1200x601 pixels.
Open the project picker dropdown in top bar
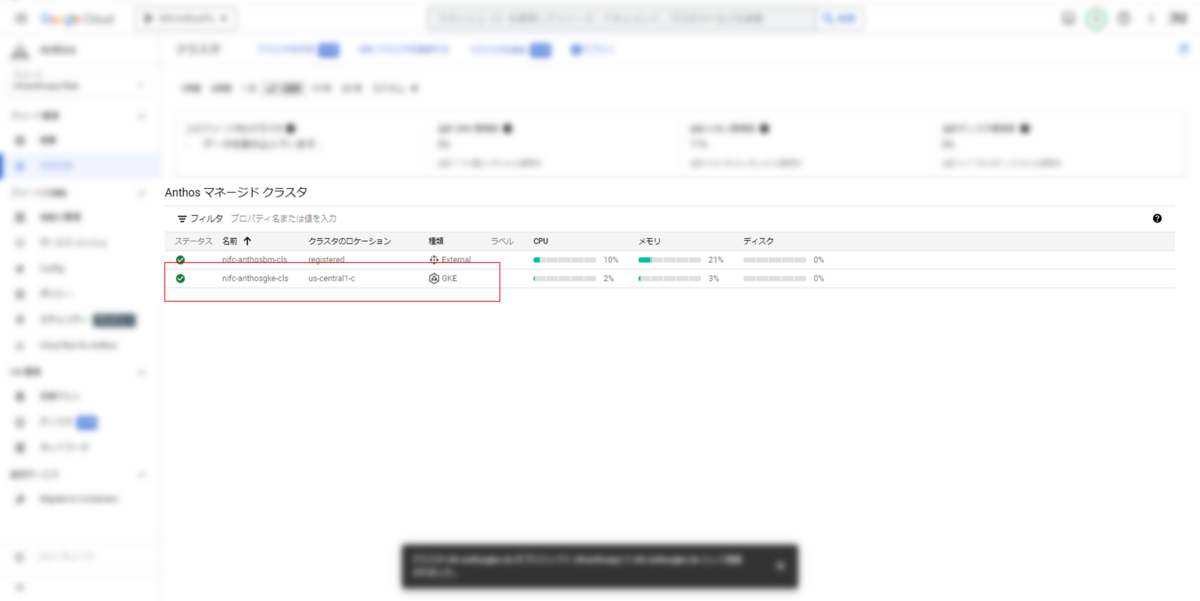click(x=186, y=19)
